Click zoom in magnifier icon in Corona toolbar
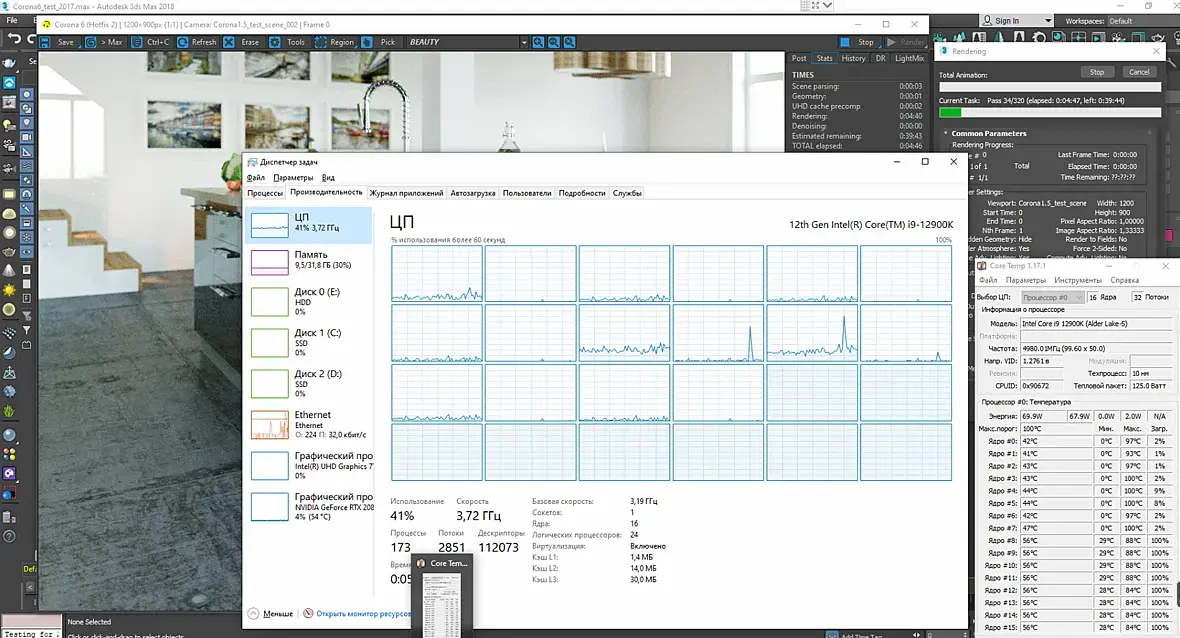 coord(538,42)
